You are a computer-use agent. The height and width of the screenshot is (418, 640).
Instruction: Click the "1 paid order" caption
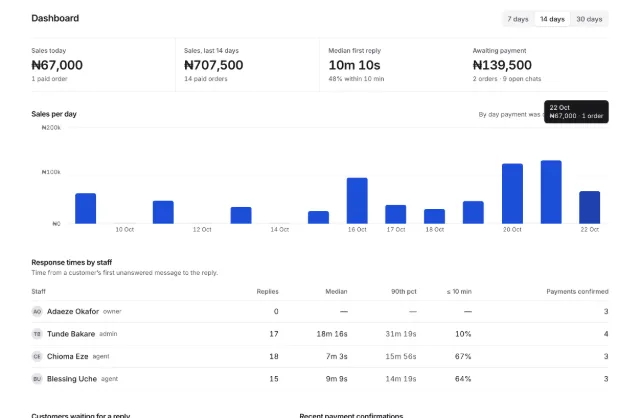pos(49,79)
